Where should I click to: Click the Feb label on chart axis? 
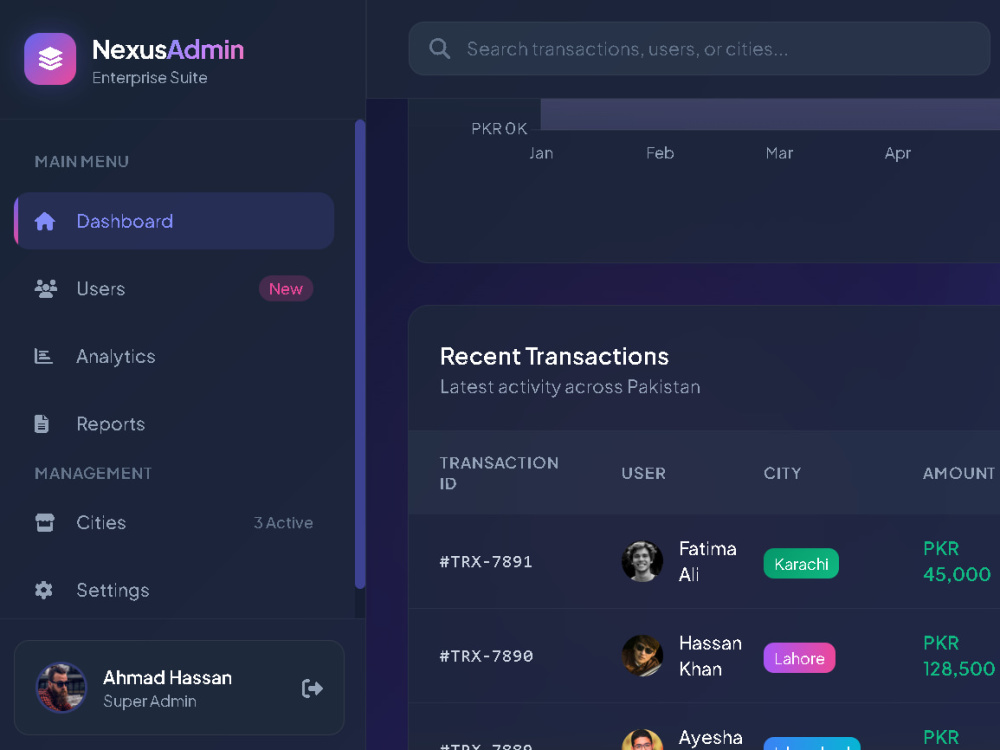click(x=659, y=153)
